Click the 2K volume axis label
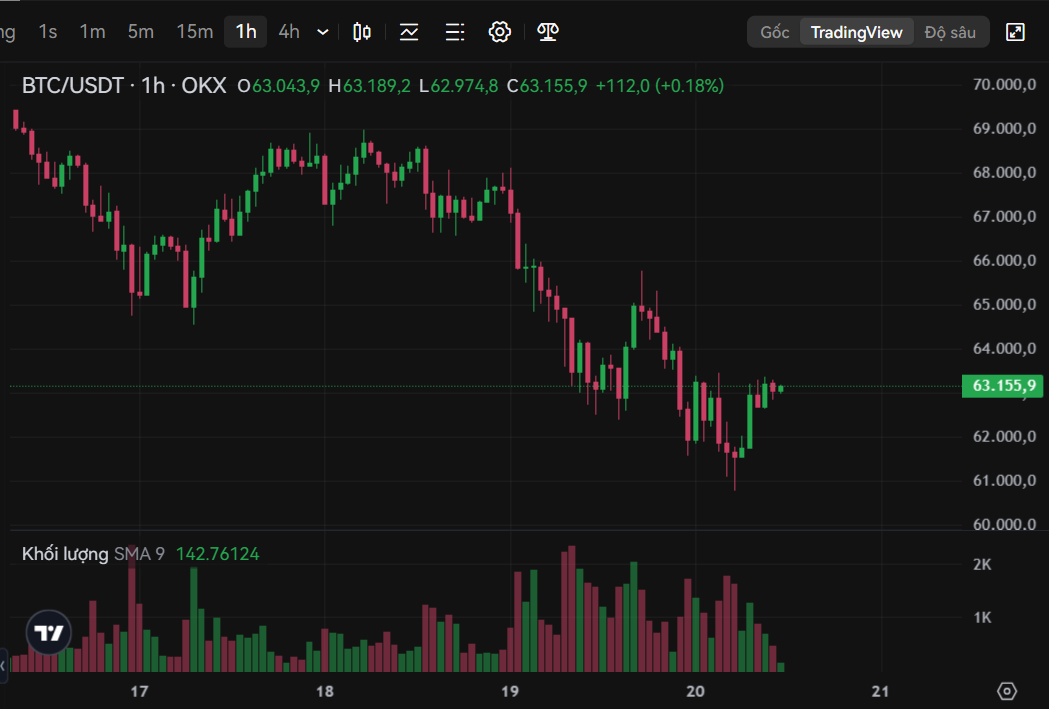1049x709 pixels. click(982, 565)
